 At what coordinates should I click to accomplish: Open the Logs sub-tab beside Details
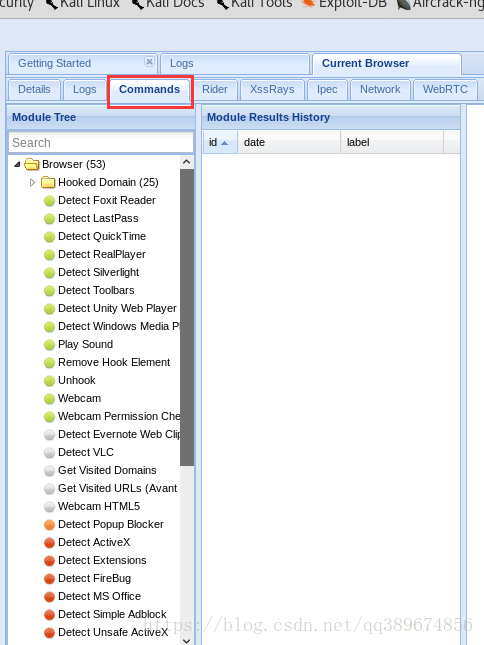(85, 89)
